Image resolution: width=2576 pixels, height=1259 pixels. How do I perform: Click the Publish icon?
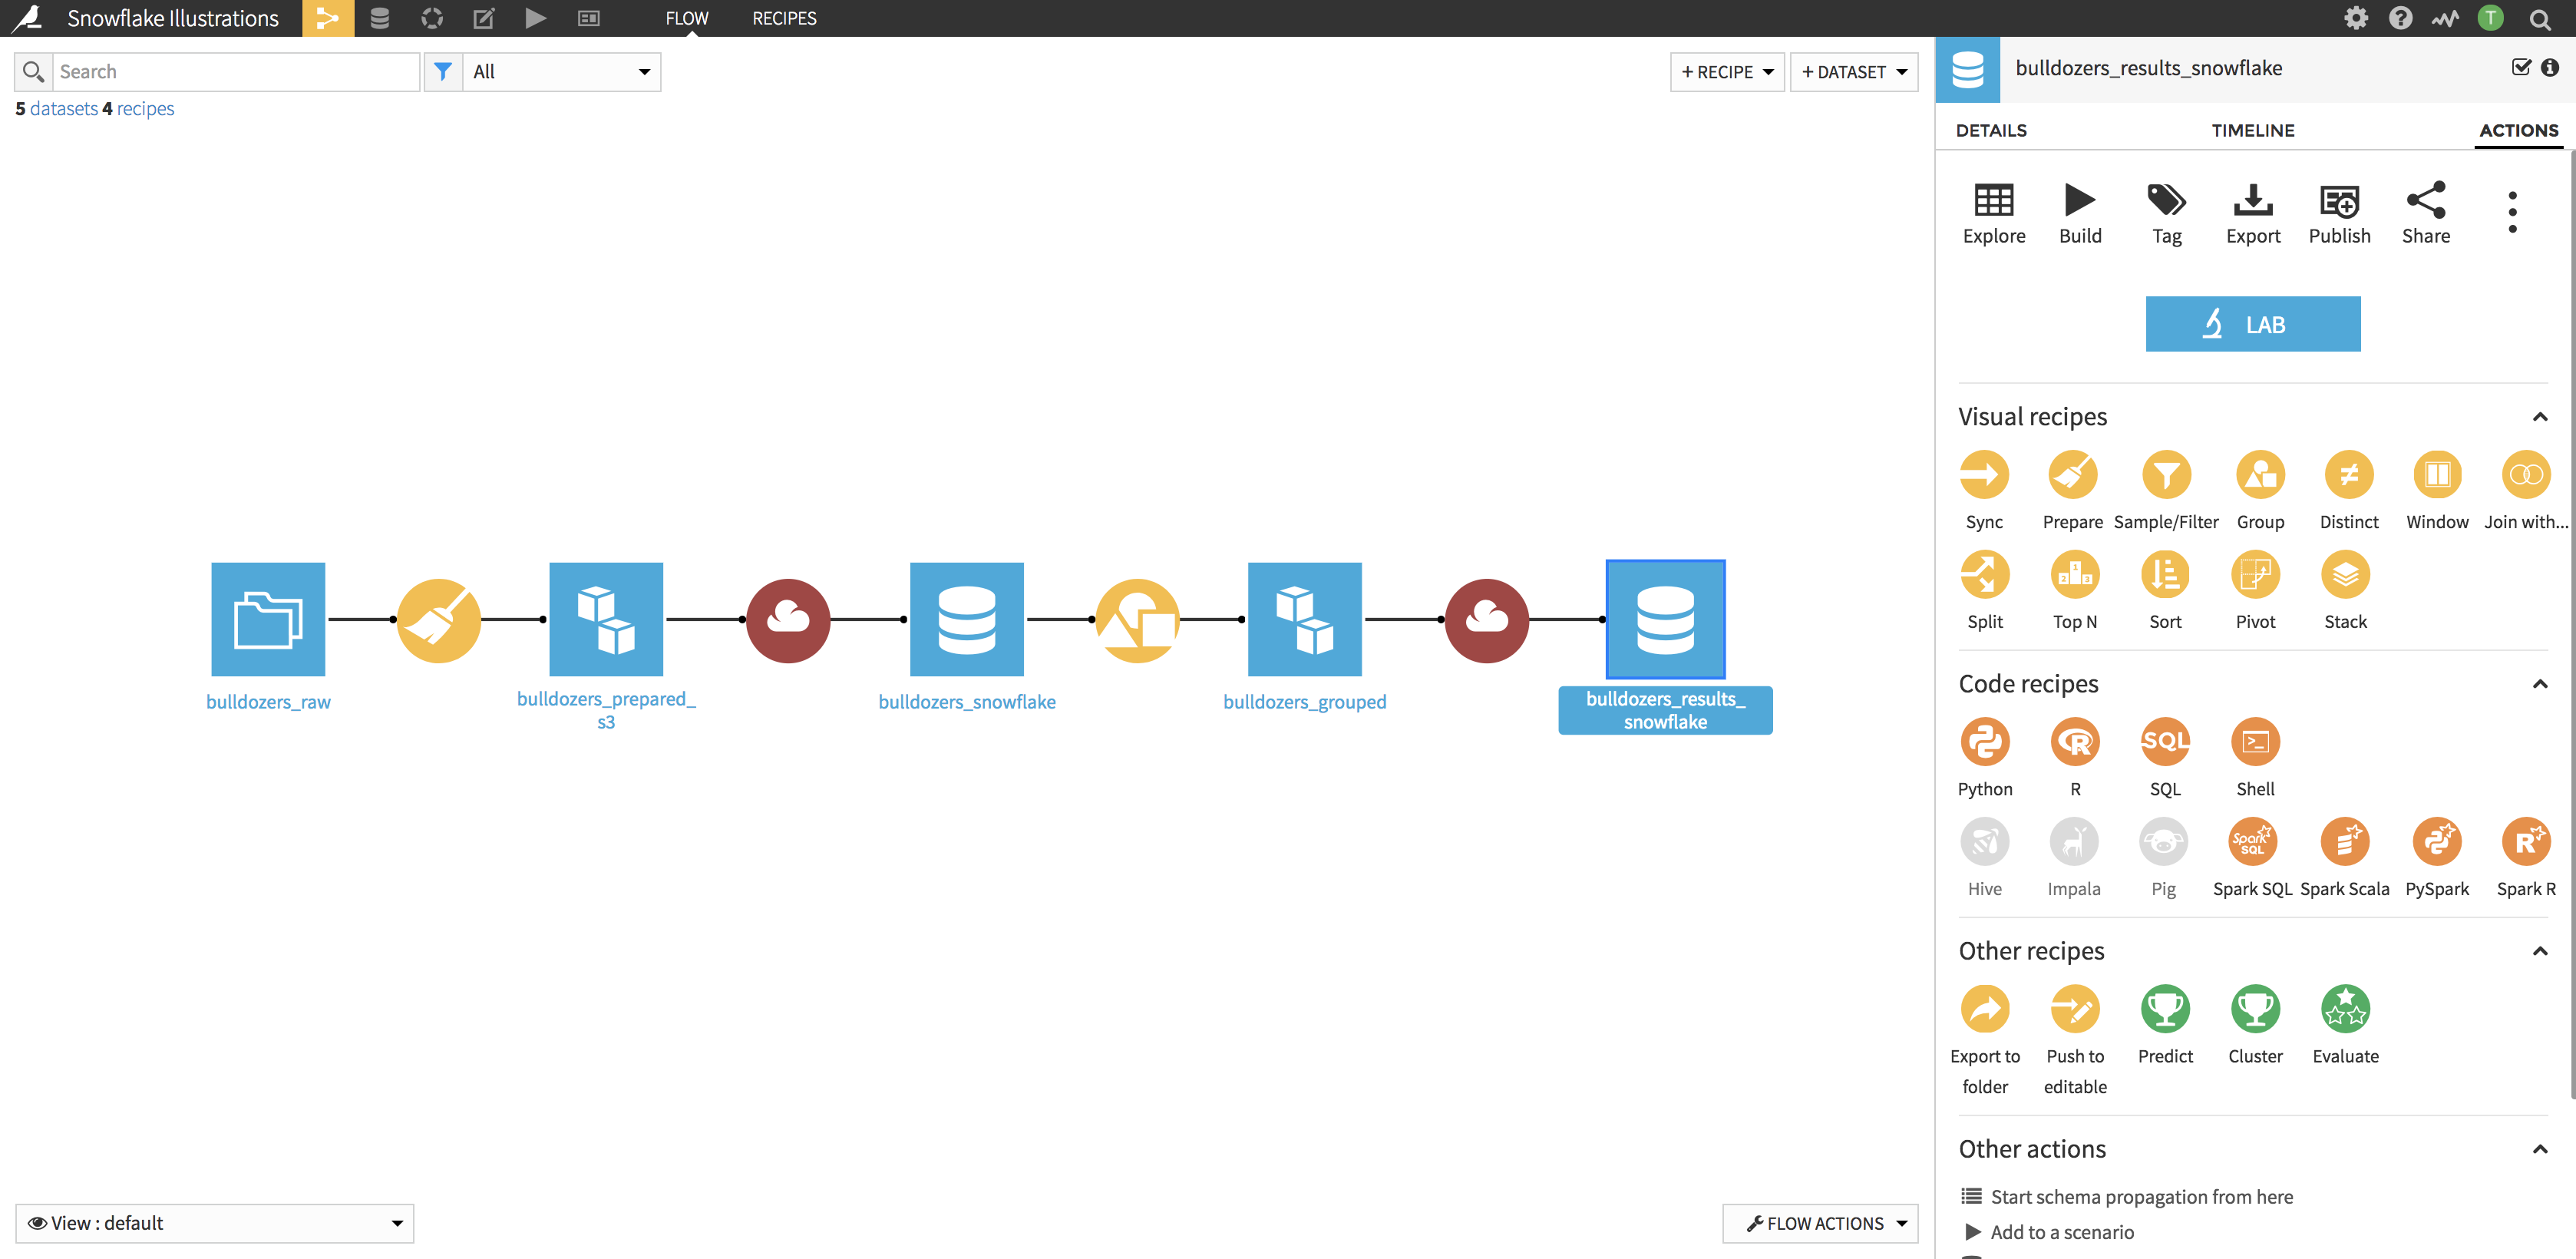coord(2340,200)
